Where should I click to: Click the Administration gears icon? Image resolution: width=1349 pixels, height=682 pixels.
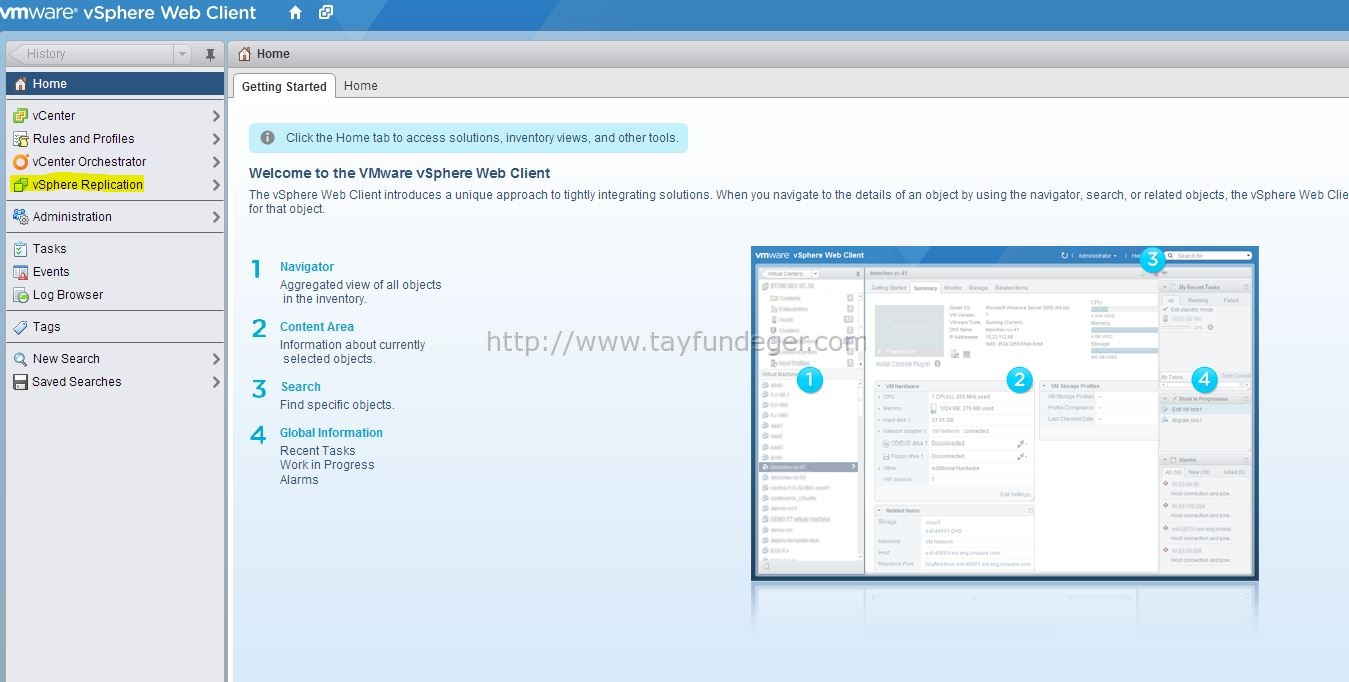tap(20, 217)
